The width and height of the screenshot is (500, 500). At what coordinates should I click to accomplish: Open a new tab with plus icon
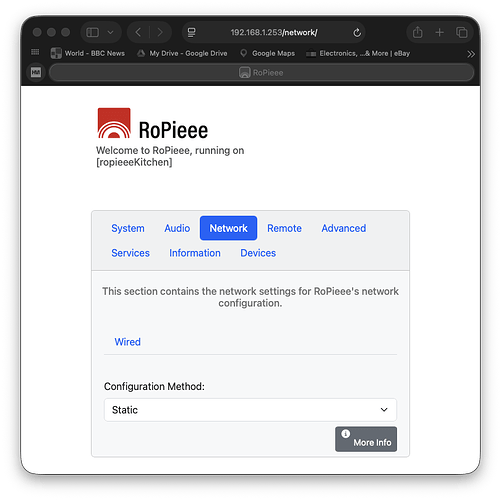[439, 32]
